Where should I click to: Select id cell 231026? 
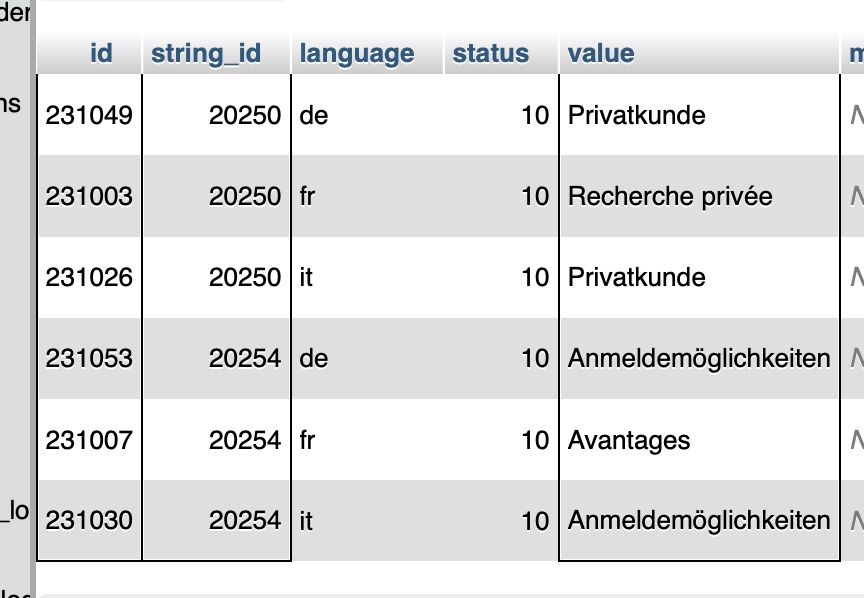[89, 277]
